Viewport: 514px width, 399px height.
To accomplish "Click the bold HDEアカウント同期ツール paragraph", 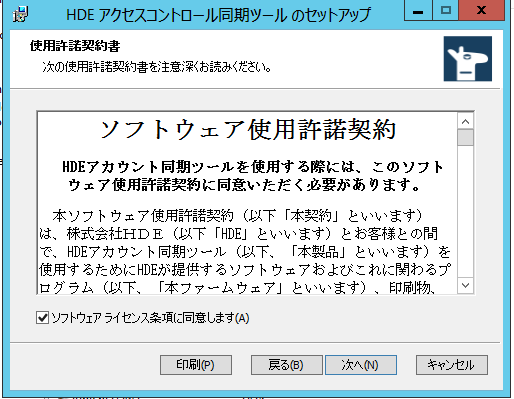I will tap(253, 176).
